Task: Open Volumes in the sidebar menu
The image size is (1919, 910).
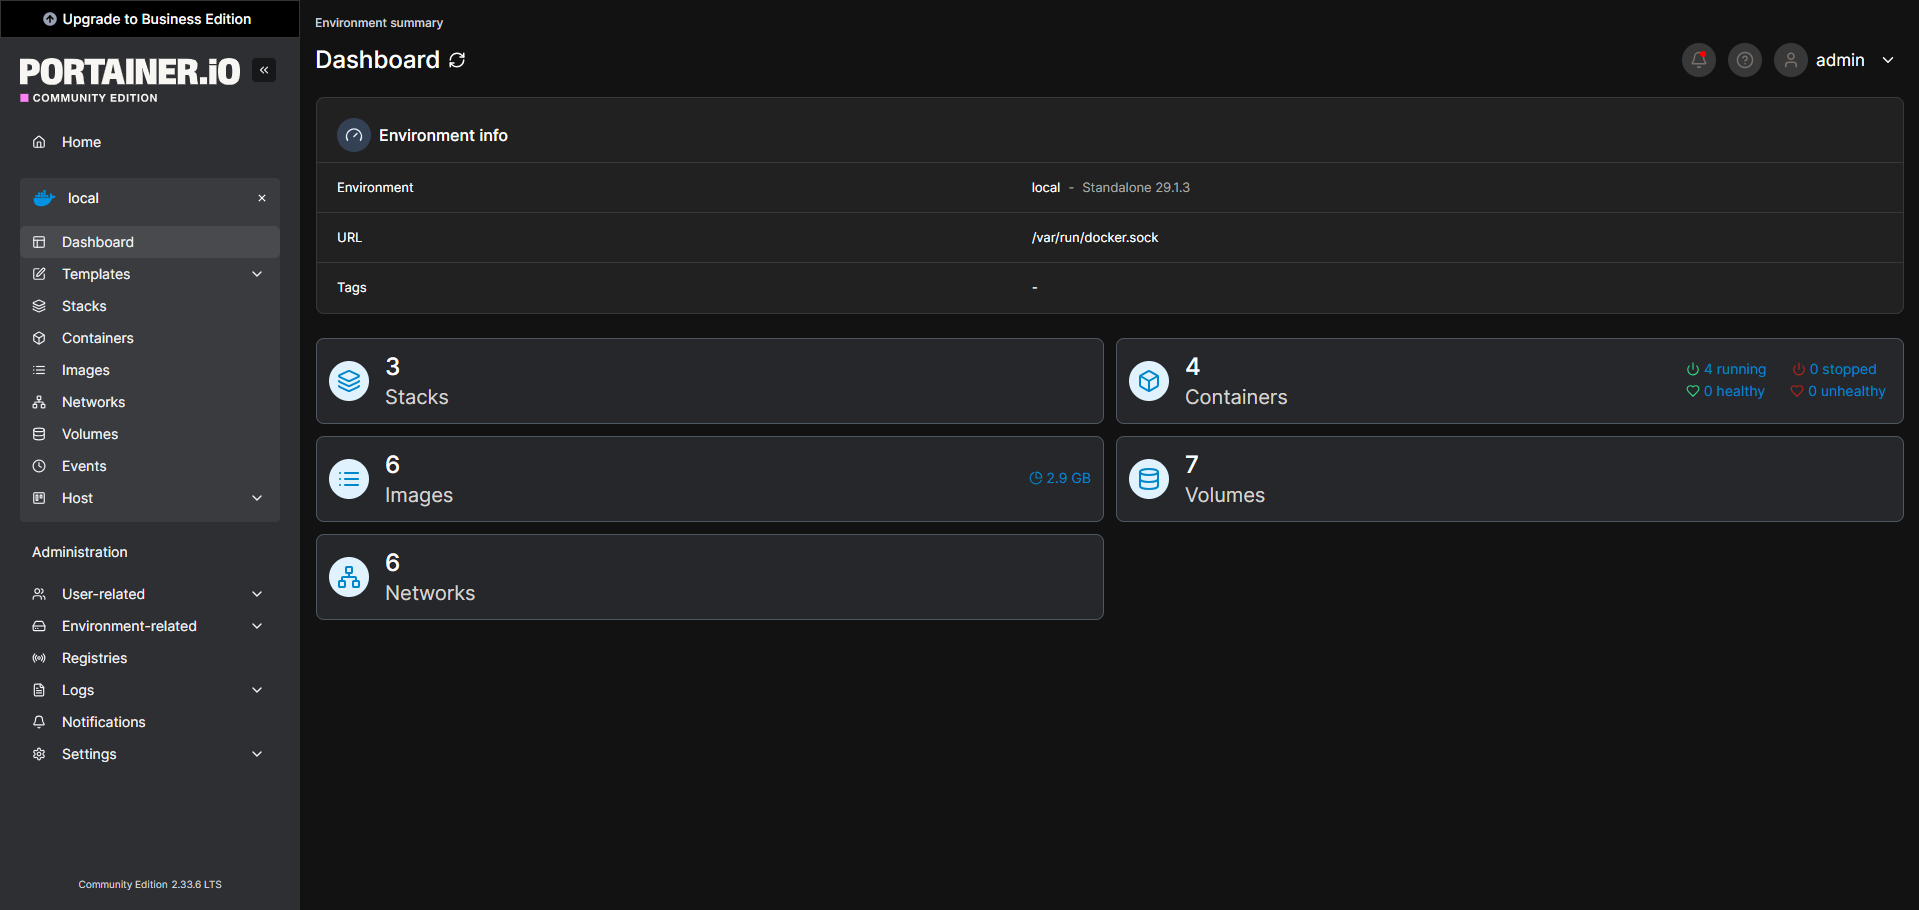Action: (150, 434)
